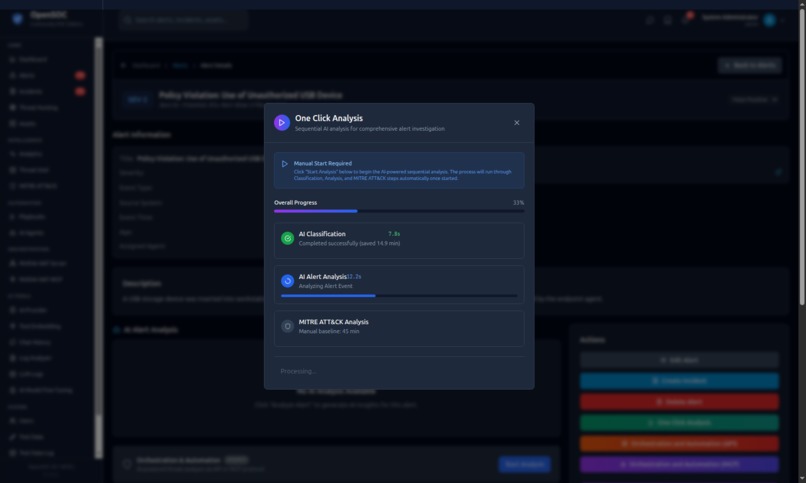Click the 'One Click Analysis' dialog title

[328, 118]
